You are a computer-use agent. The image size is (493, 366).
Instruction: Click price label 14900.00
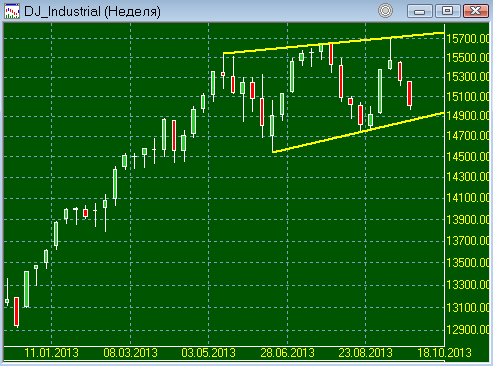click(x=468, y=116)
